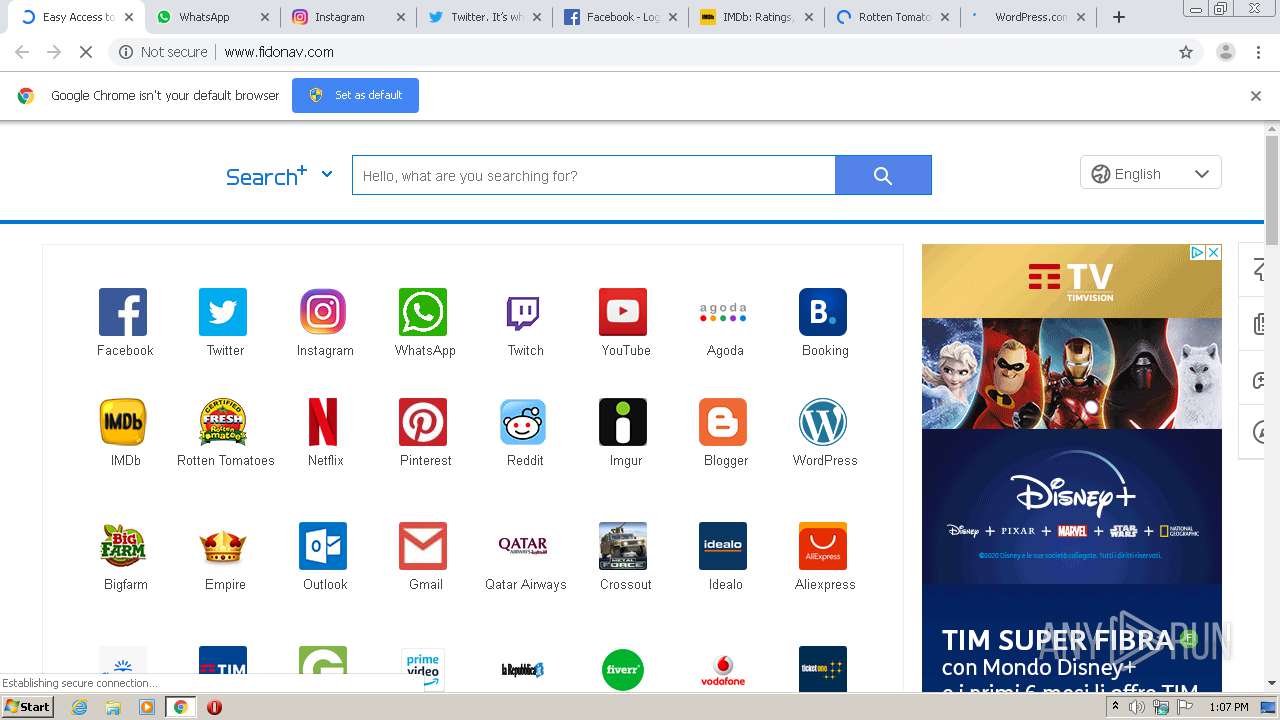The image size is (1280, 720).
Task: Click the system tray volume icon
Action: [x=1137, y=707]
